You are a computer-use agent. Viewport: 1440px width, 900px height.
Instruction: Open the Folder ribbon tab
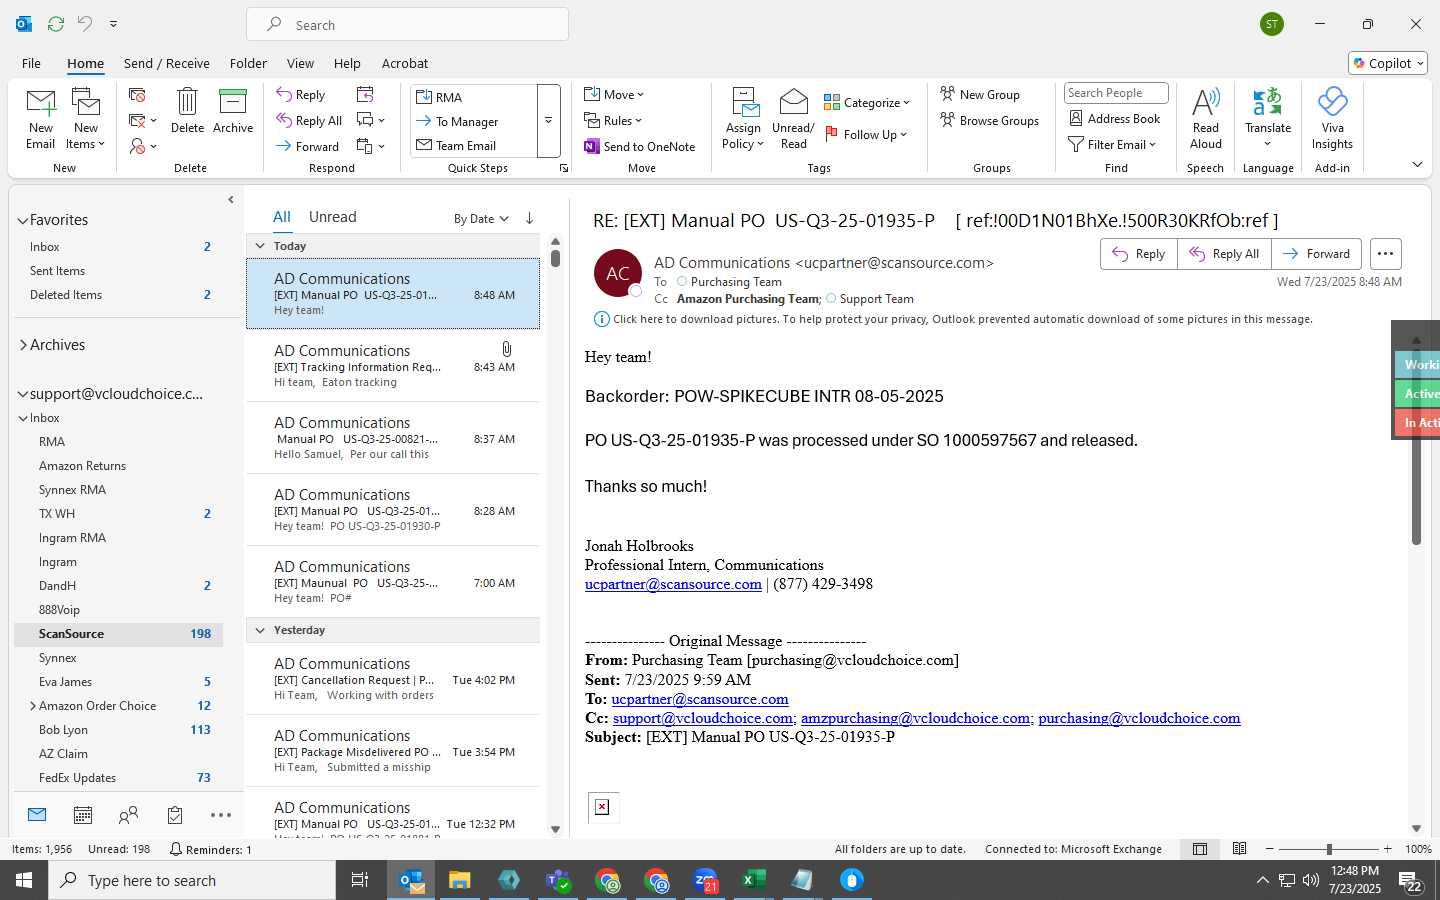pyautogui.click(x=248, y=63)
